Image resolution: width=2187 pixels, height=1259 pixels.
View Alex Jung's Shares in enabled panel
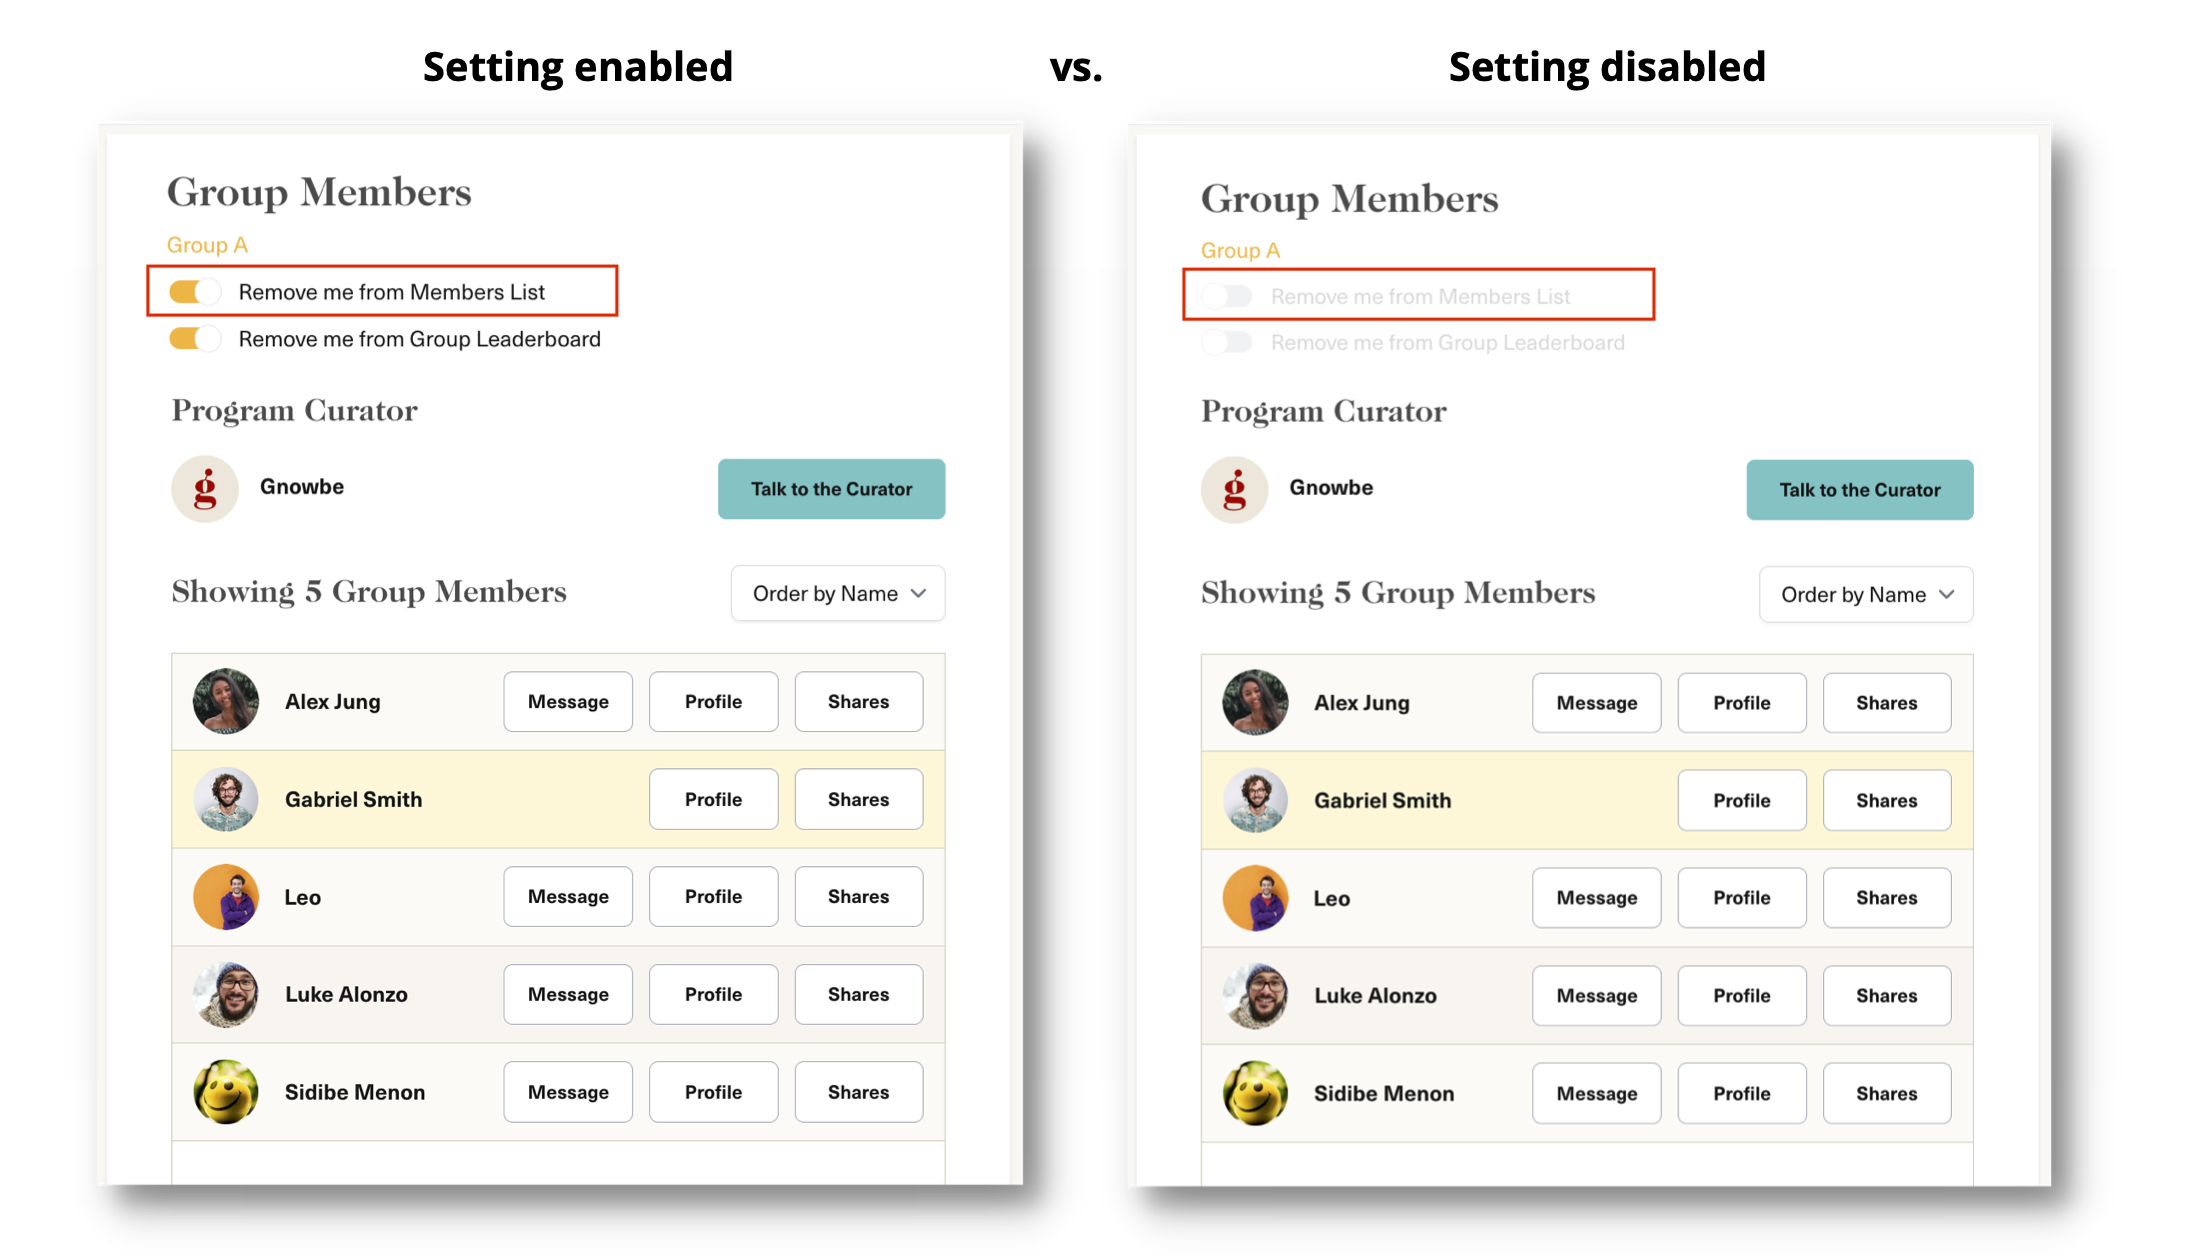click(858, 702)
